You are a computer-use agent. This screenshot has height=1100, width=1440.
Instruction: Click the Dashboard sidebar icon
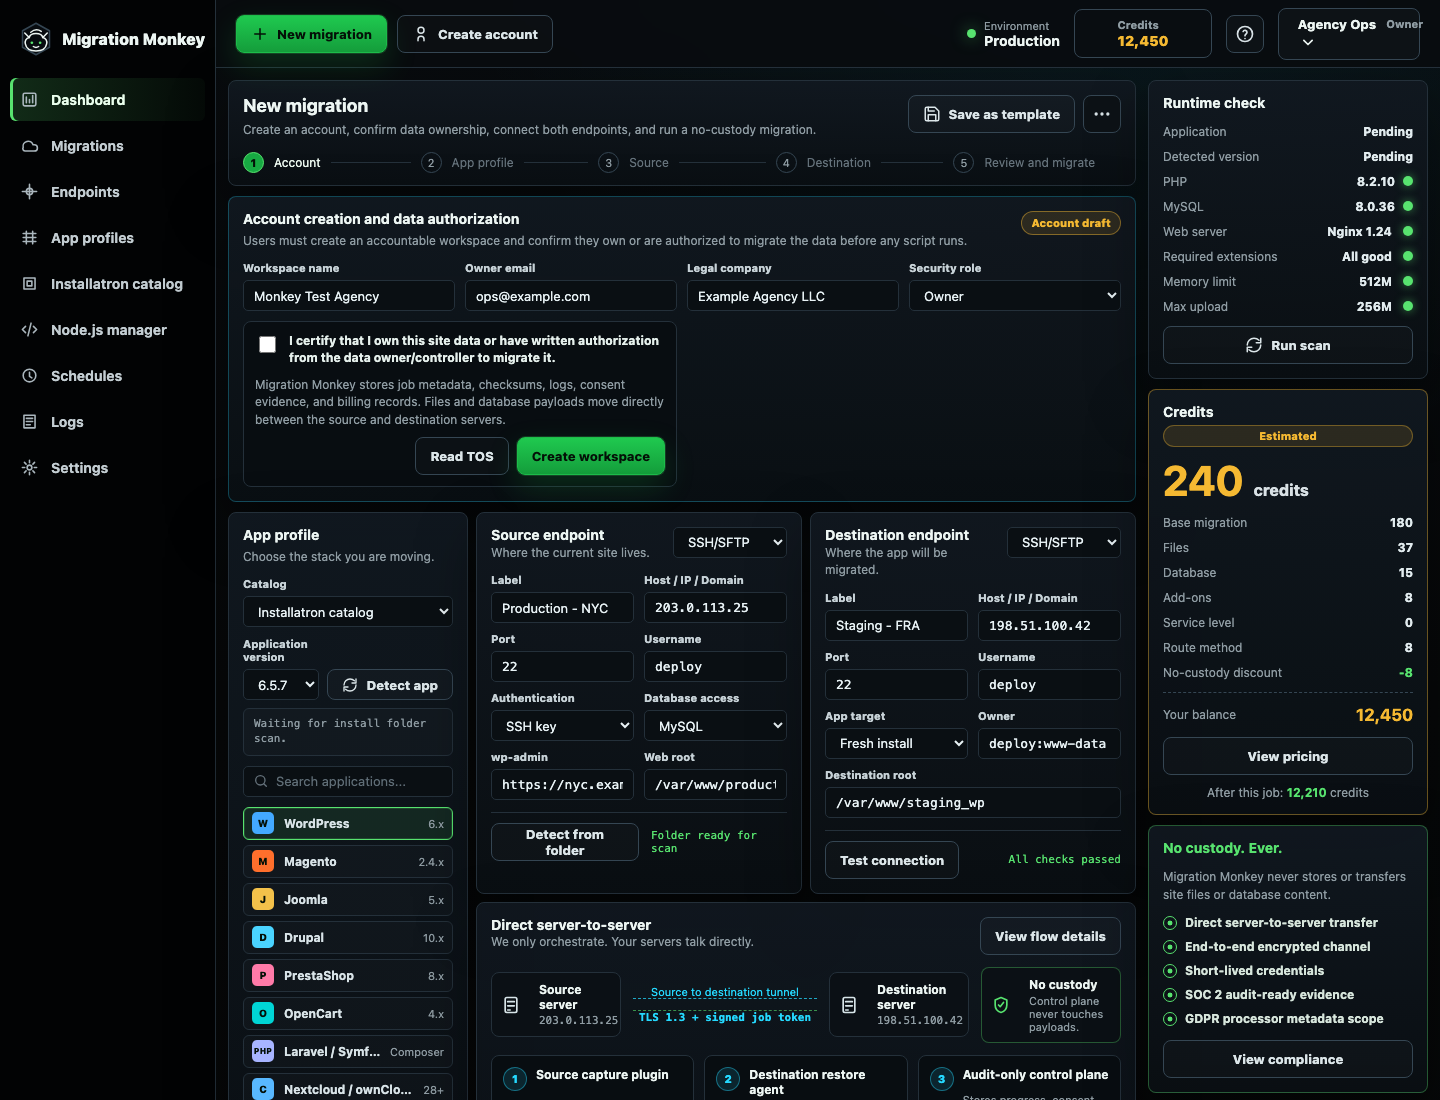click(30, 100)
